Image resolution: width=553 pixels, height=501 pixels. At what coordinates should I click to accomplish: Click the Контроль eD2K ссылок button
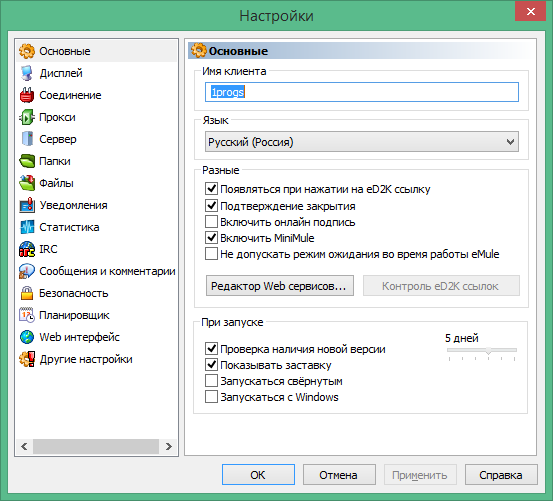[x=441, y=286]
